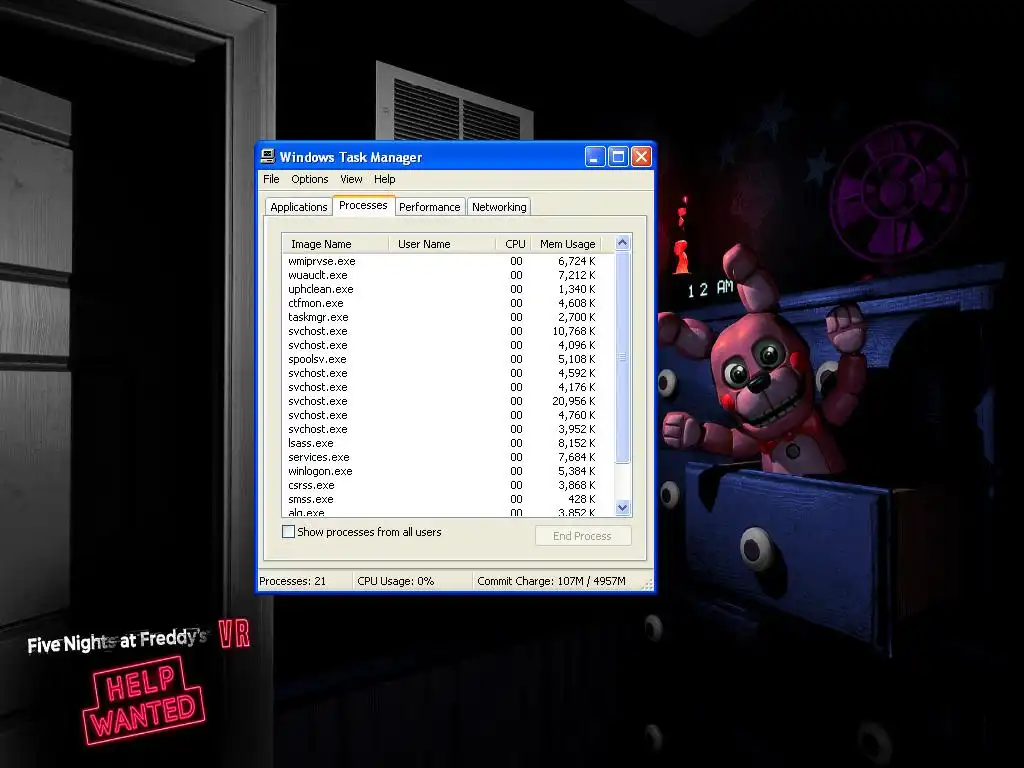Sort by the User Name column header
Viewport: 1024px width, 768px height.
(442, 244)
